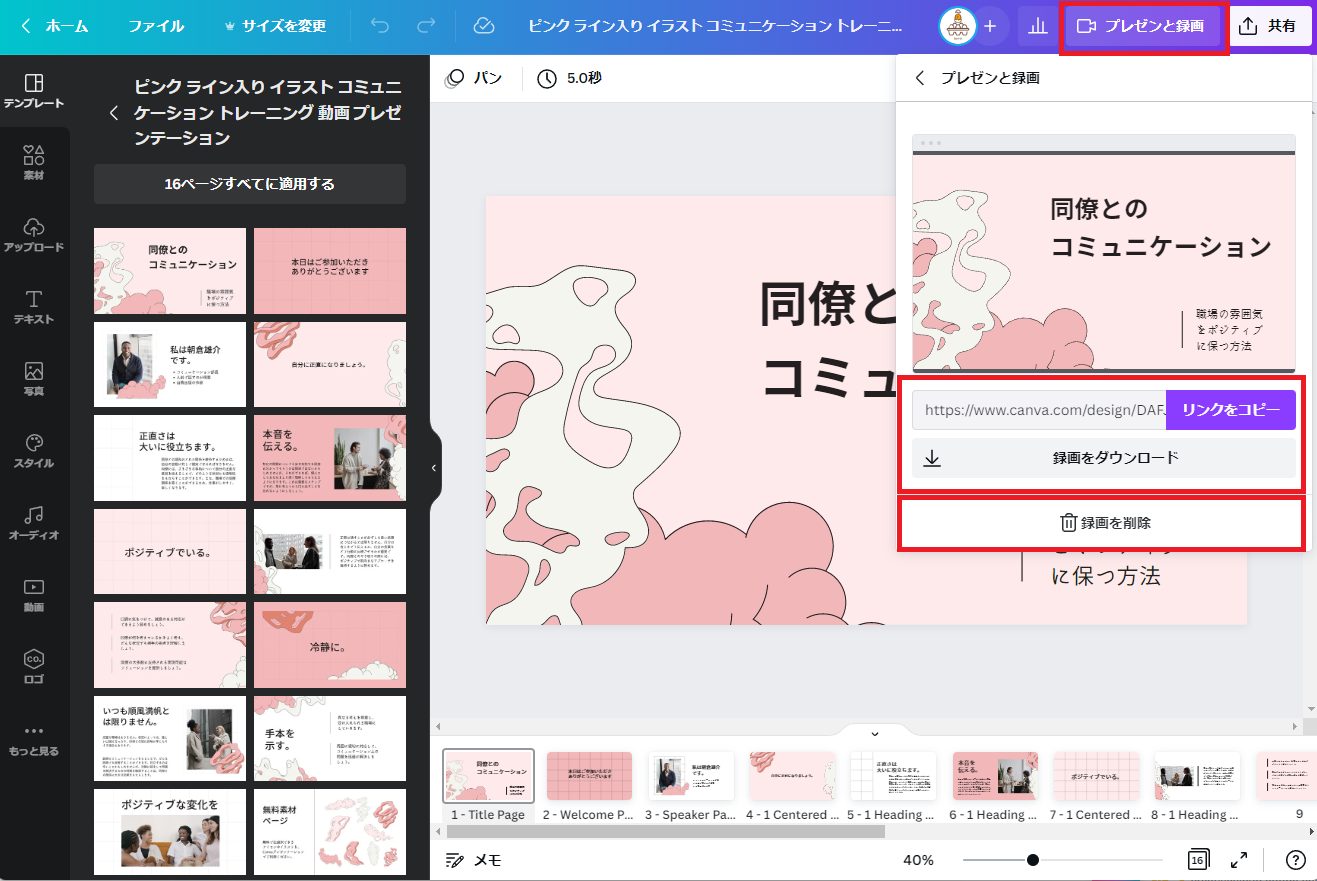Open the ファイル menu
The width and height of the screenshot is (1317, 881).
156,26
